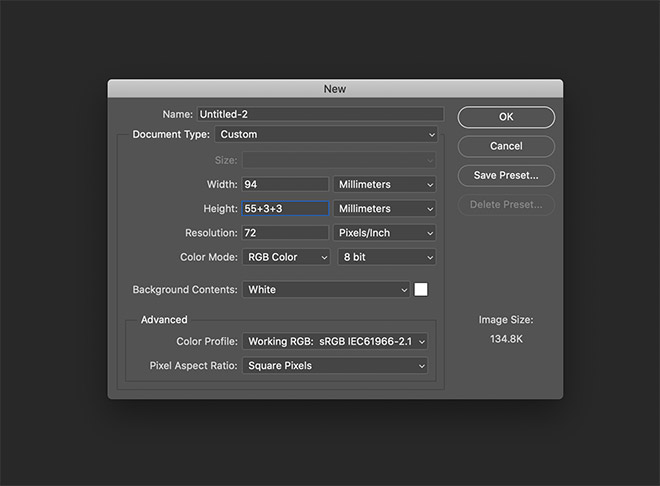660x486 pixels.
Task: Click the greyed-out Size dropdown
Action: click(x=340, y=159)
